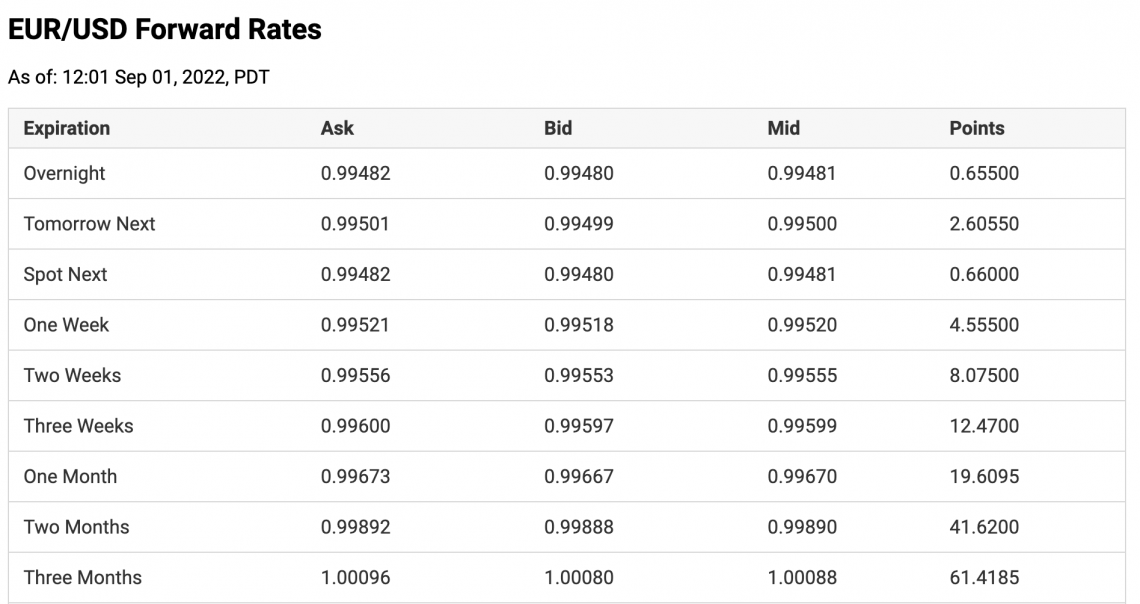Click Points value 2.60550
1140x604 pixels.
pos(984,224)
